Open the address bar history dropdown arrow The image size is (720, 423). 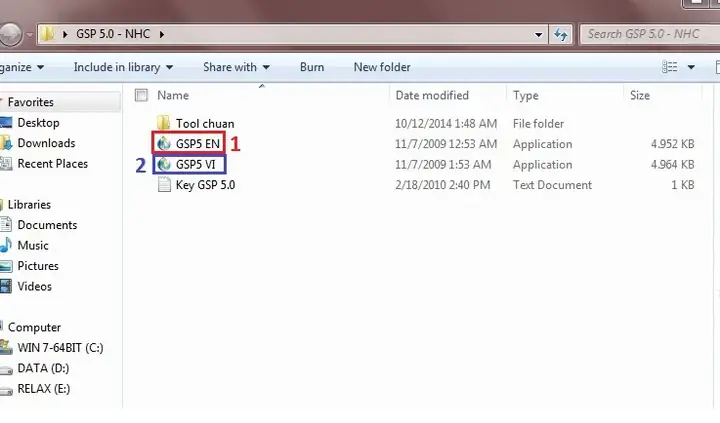tap(538, 34)
